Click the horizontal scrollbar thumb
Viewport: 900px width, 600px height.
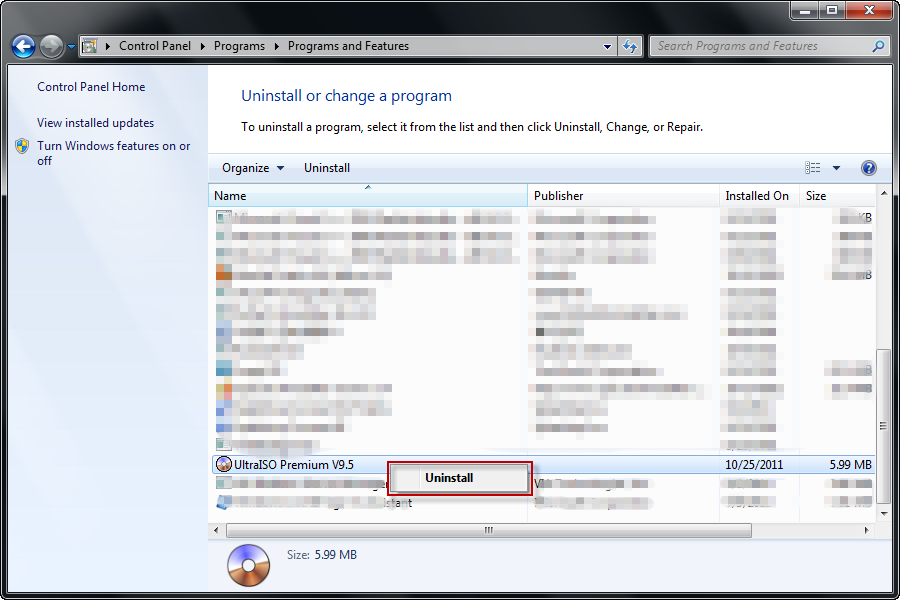pos(488,530)
